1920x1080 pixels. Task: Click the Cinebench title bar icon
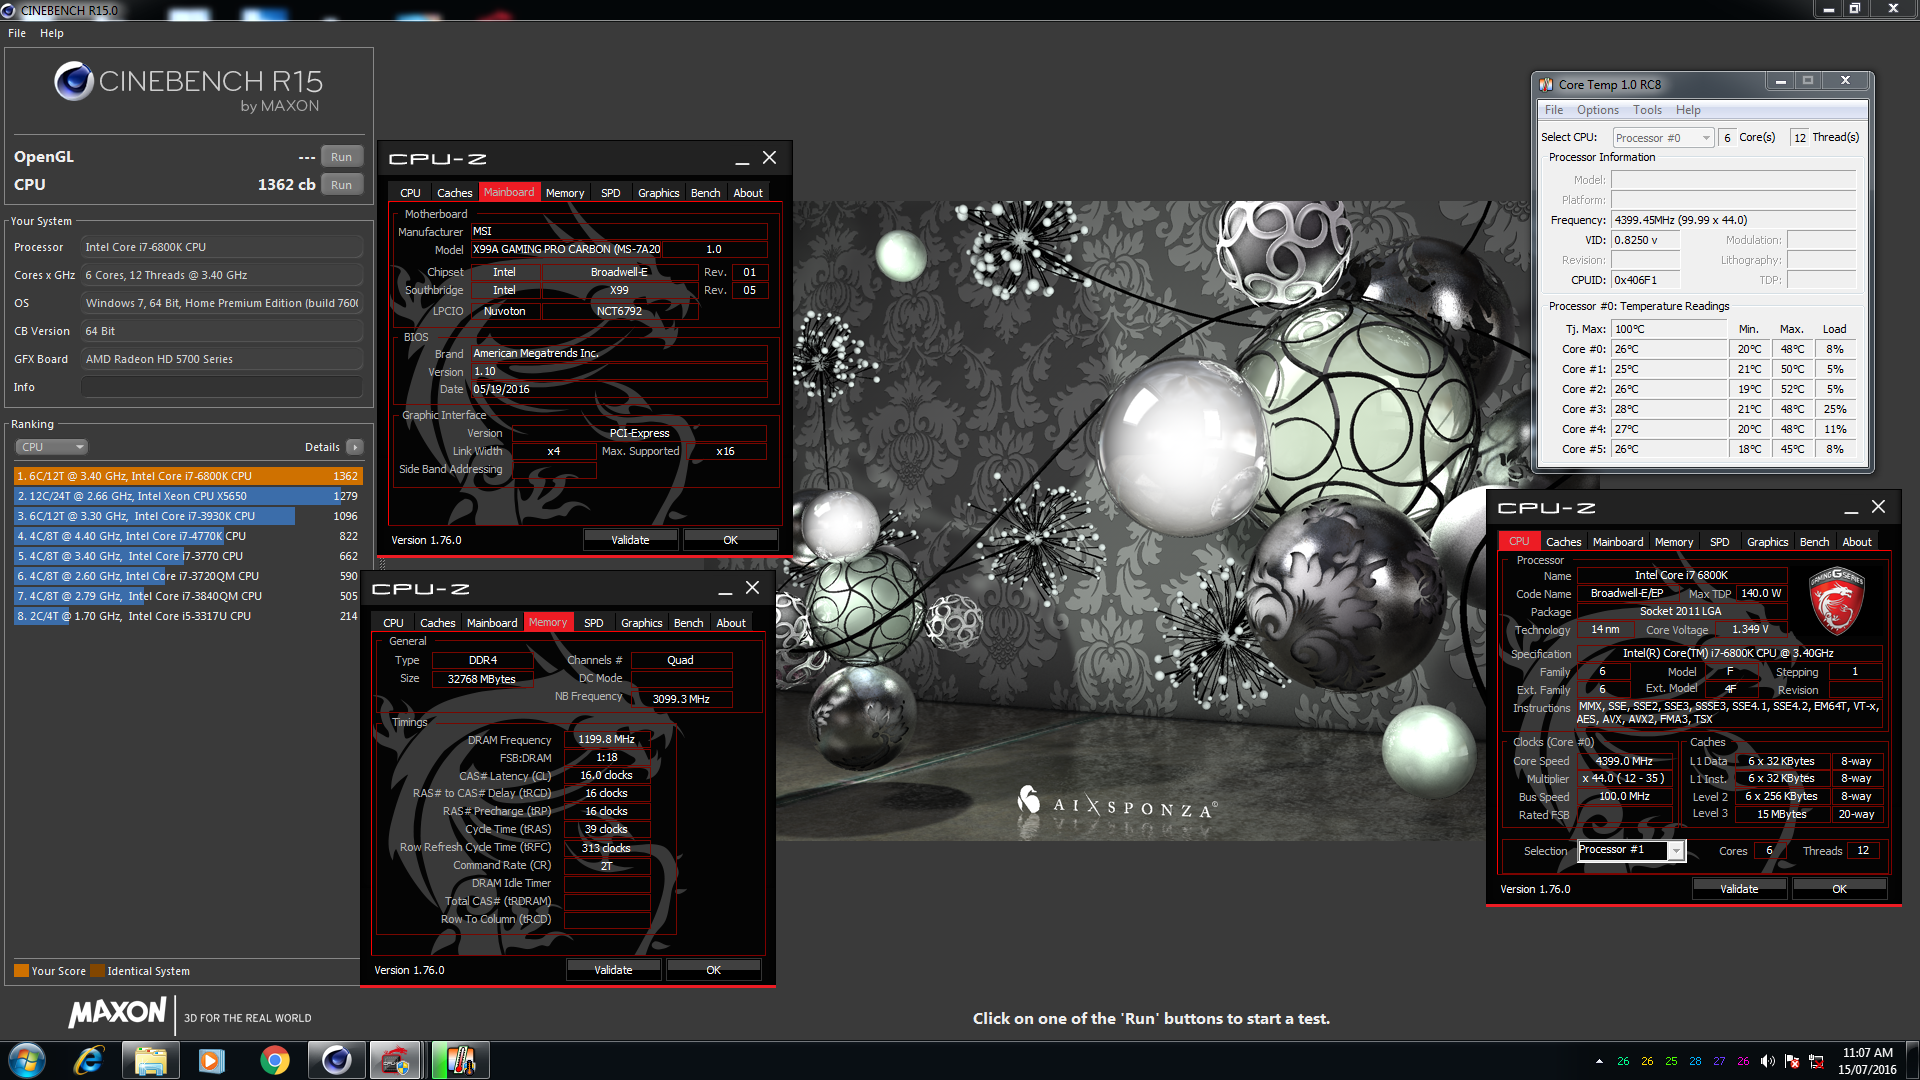(9, 10)
